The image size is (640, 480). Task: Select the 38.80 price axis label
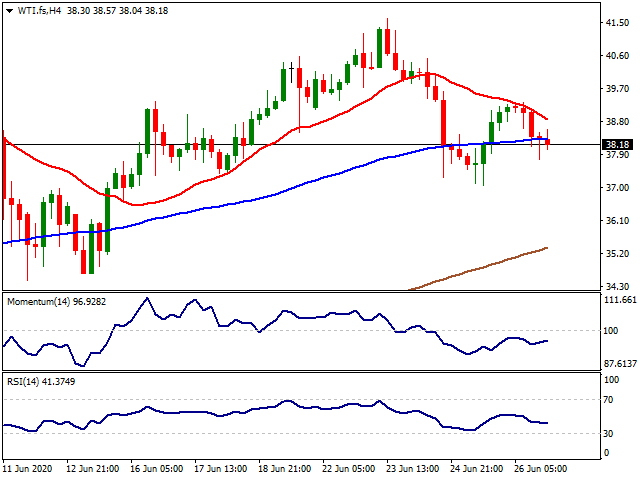(x=617, y=122)
